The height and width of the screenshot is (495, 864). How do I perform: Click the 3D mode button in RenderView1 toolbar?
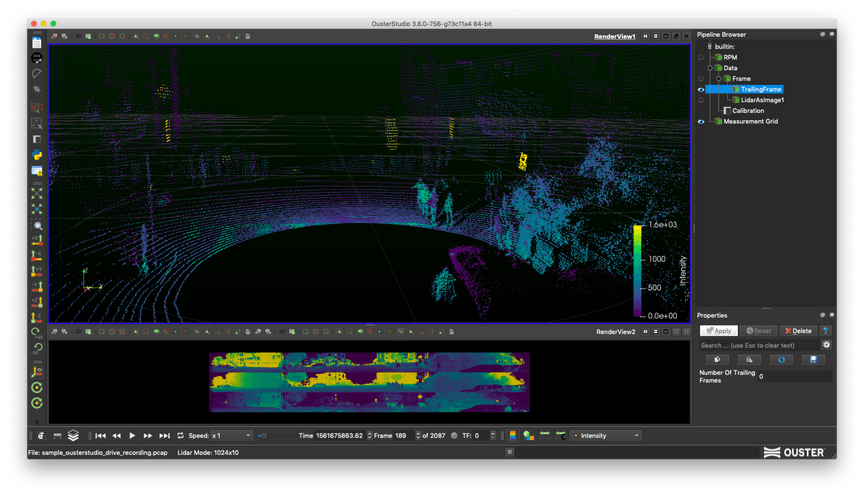pos(78,36)
